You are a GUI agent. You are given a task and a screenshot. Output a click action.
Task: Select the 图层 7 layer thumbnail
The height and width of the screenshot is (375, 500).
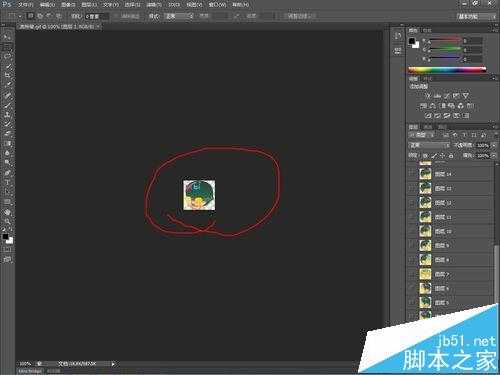[425, 274]
